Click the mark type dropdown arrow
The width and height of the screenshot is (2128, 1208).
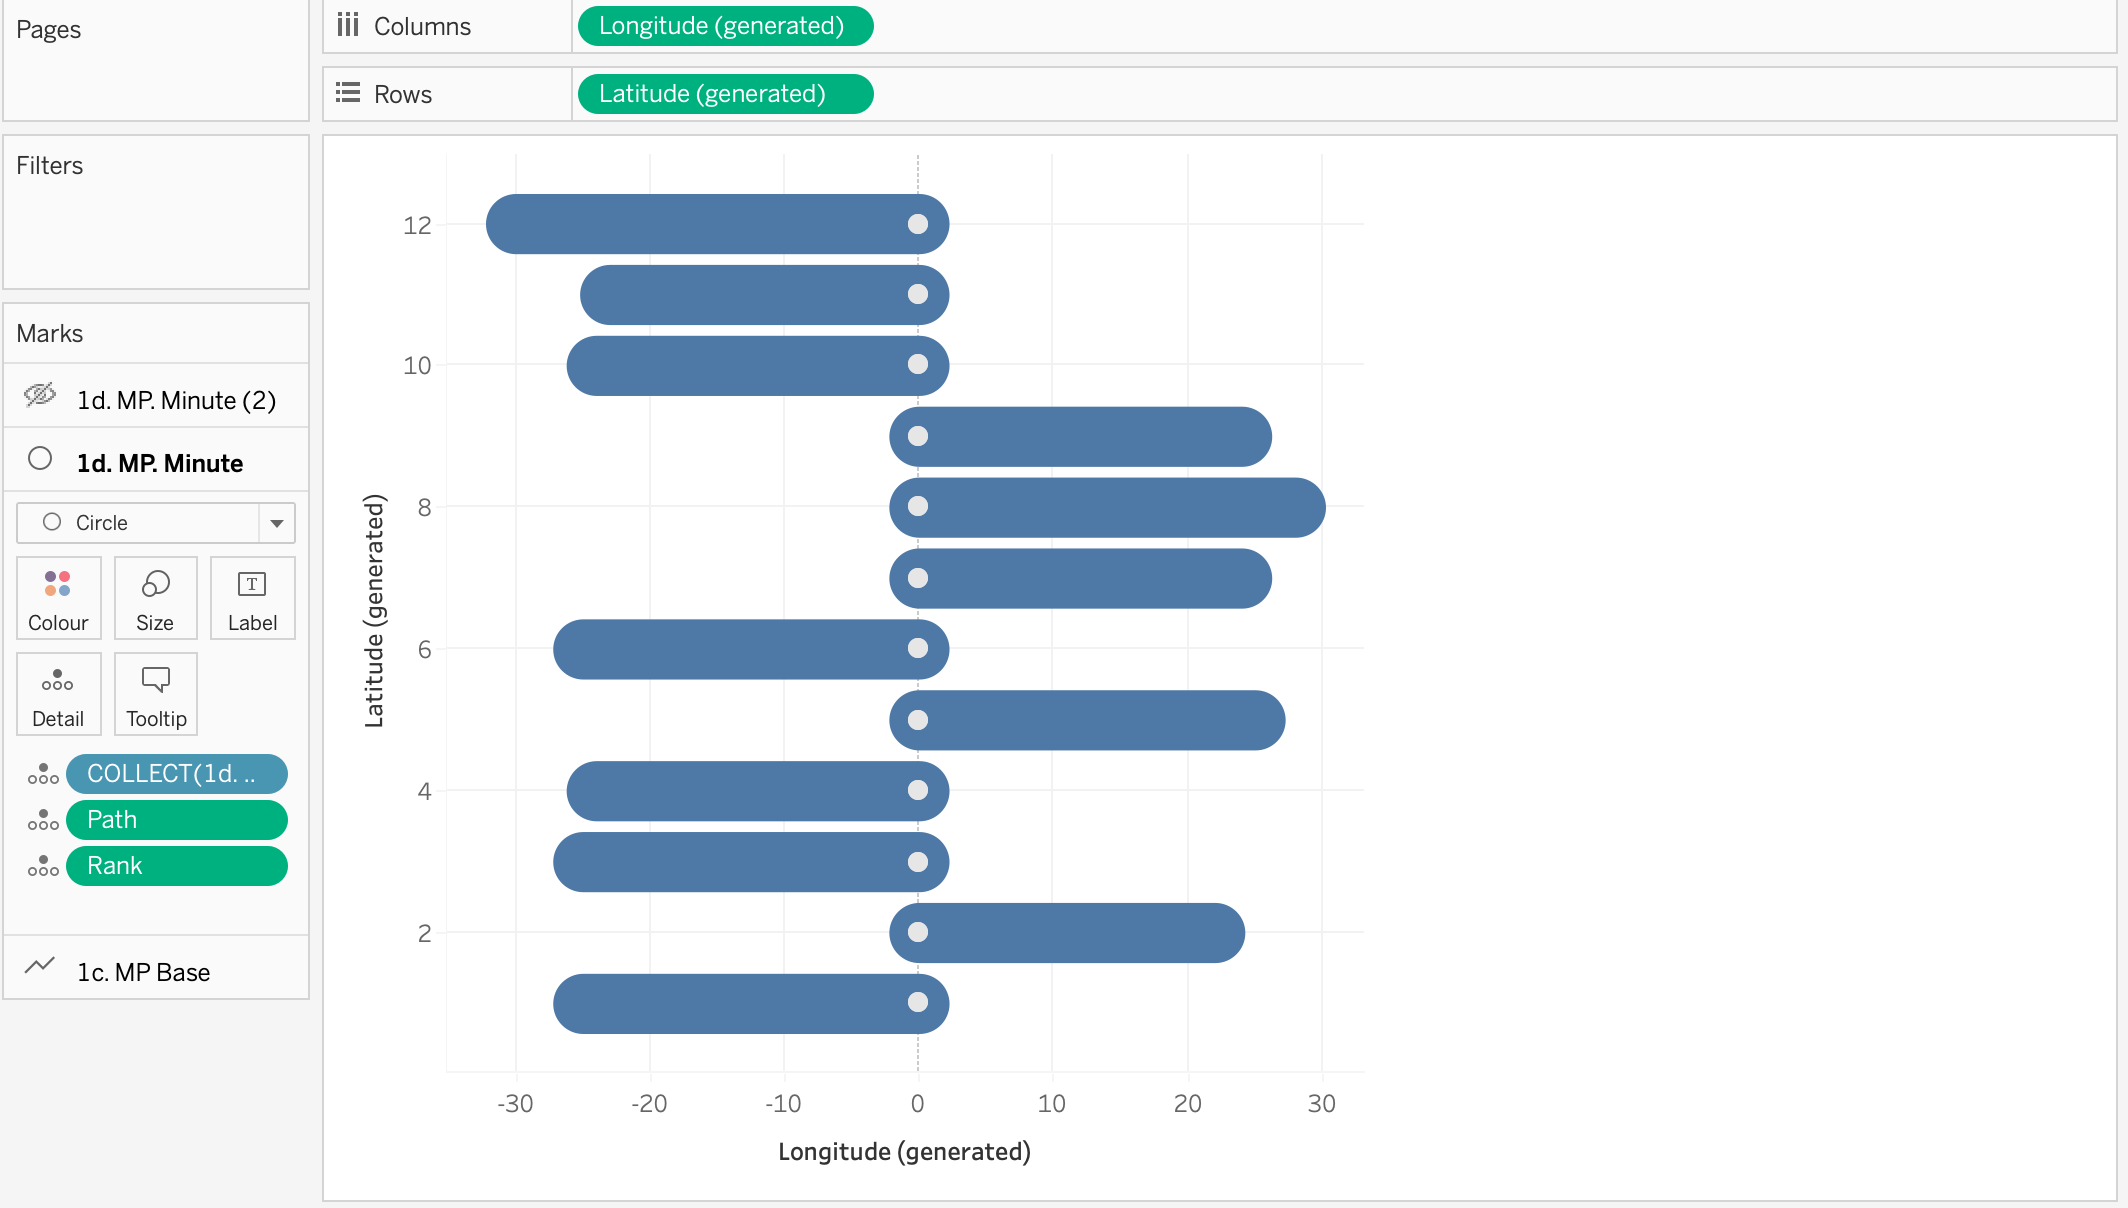277,523
